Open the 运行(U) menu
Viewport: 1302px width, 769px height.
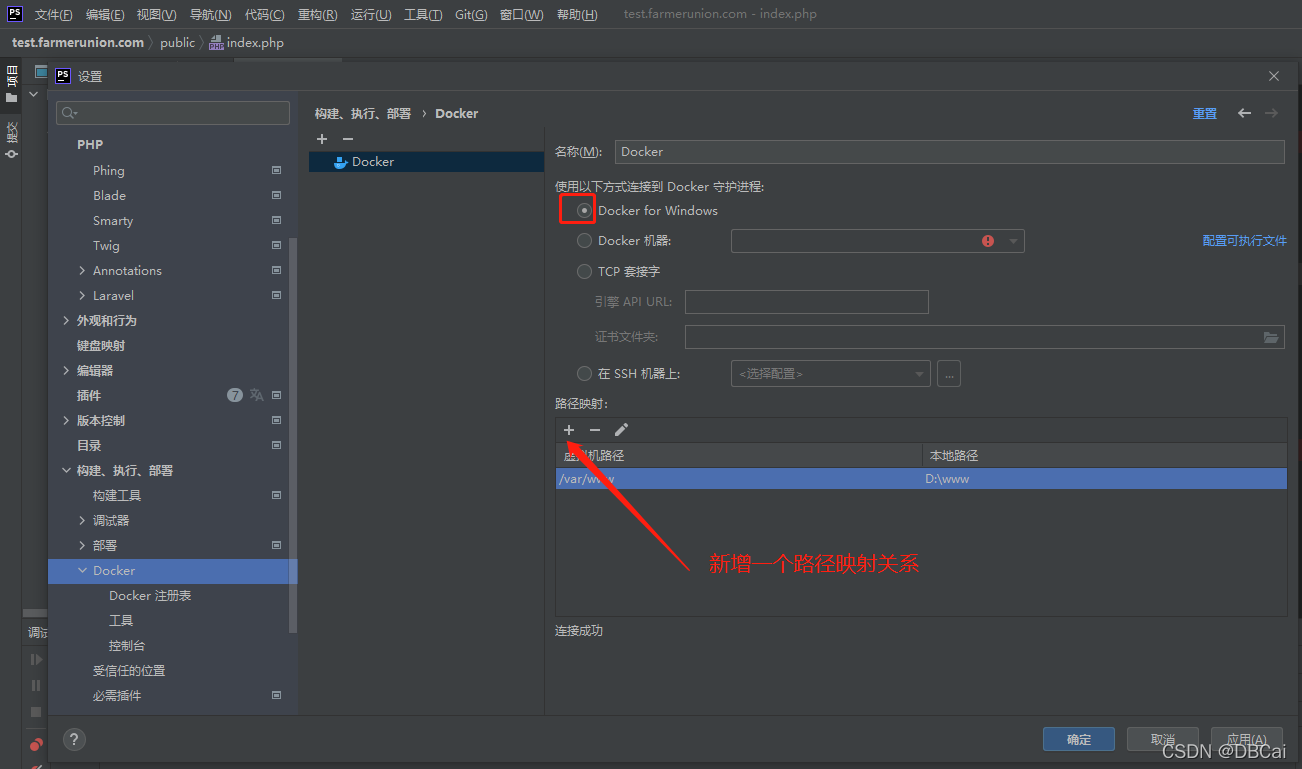click(371, 15)
